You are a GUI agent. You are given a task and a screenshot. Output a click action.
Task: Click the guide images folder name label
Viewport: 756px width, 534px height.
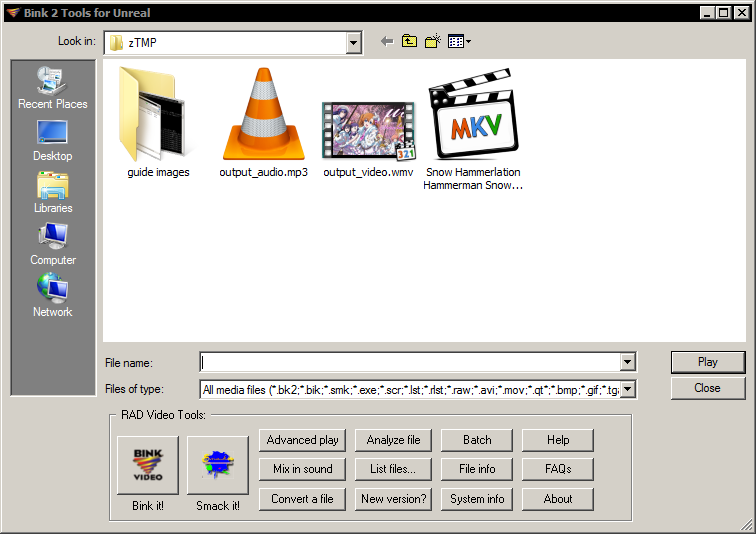(158, 172)
